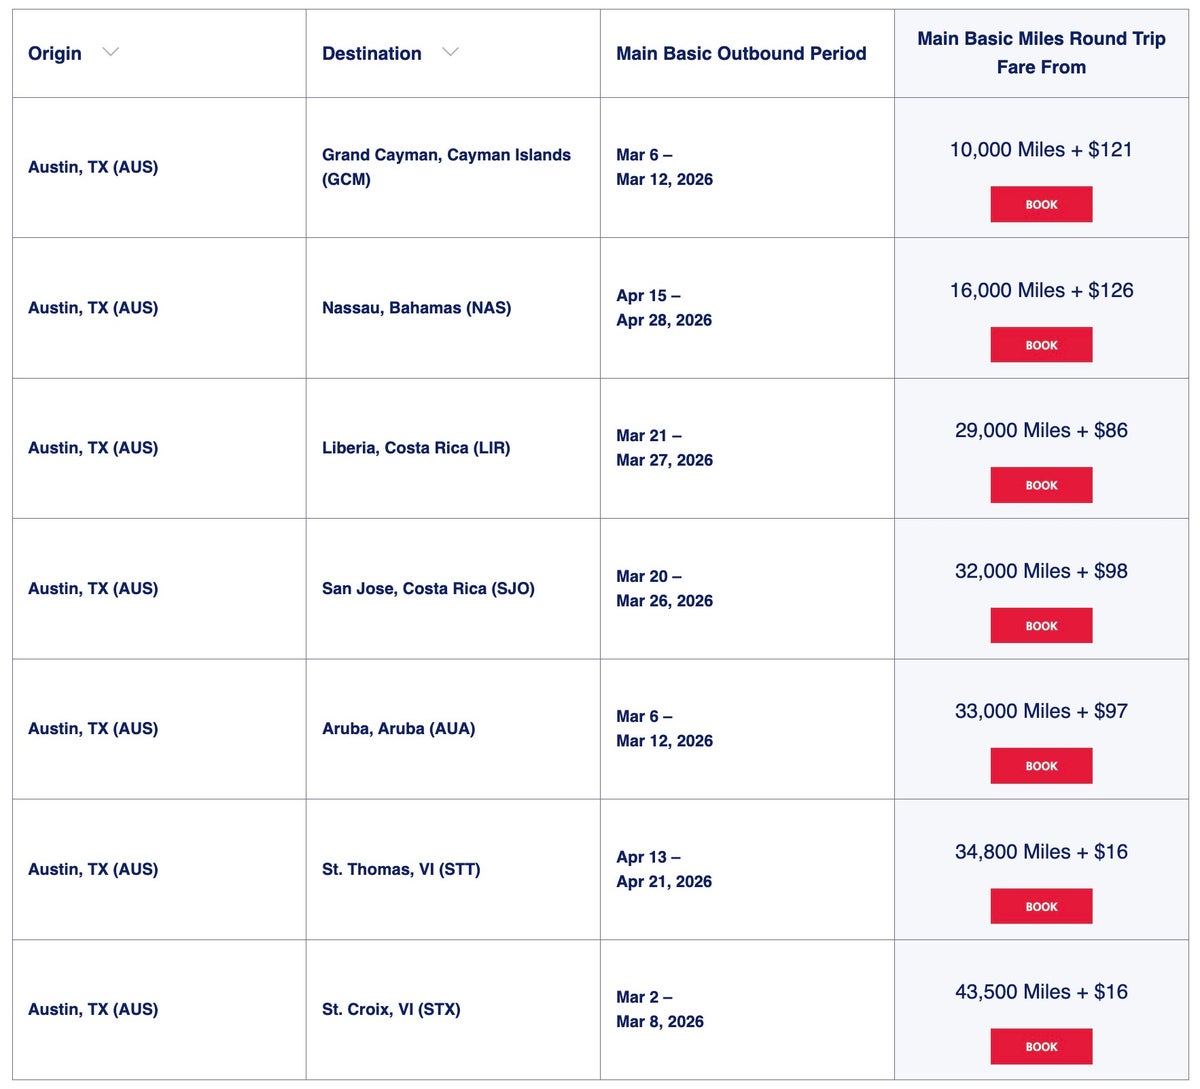Select the Main Basic Outbound Period header

click(741, 53)
